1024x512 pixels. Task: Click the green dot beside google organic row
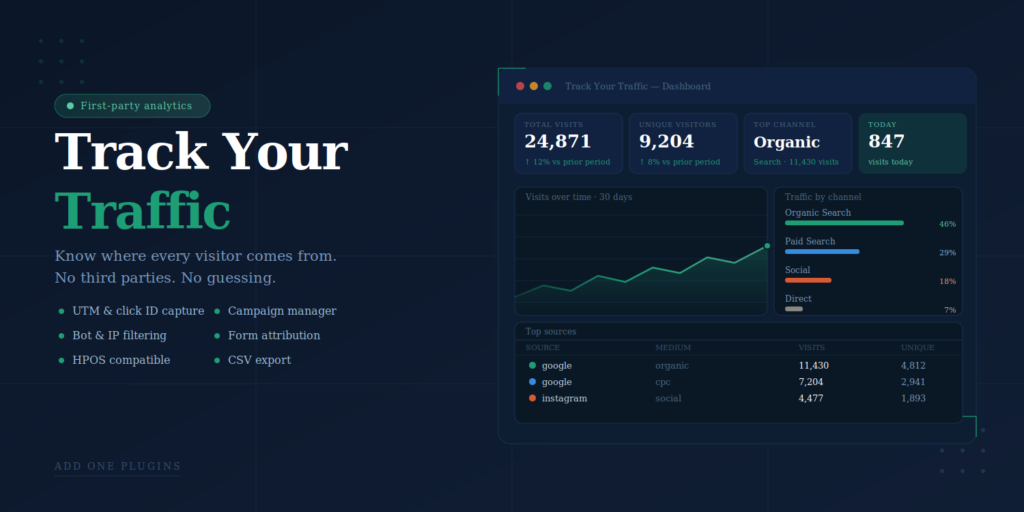point(532,366)
